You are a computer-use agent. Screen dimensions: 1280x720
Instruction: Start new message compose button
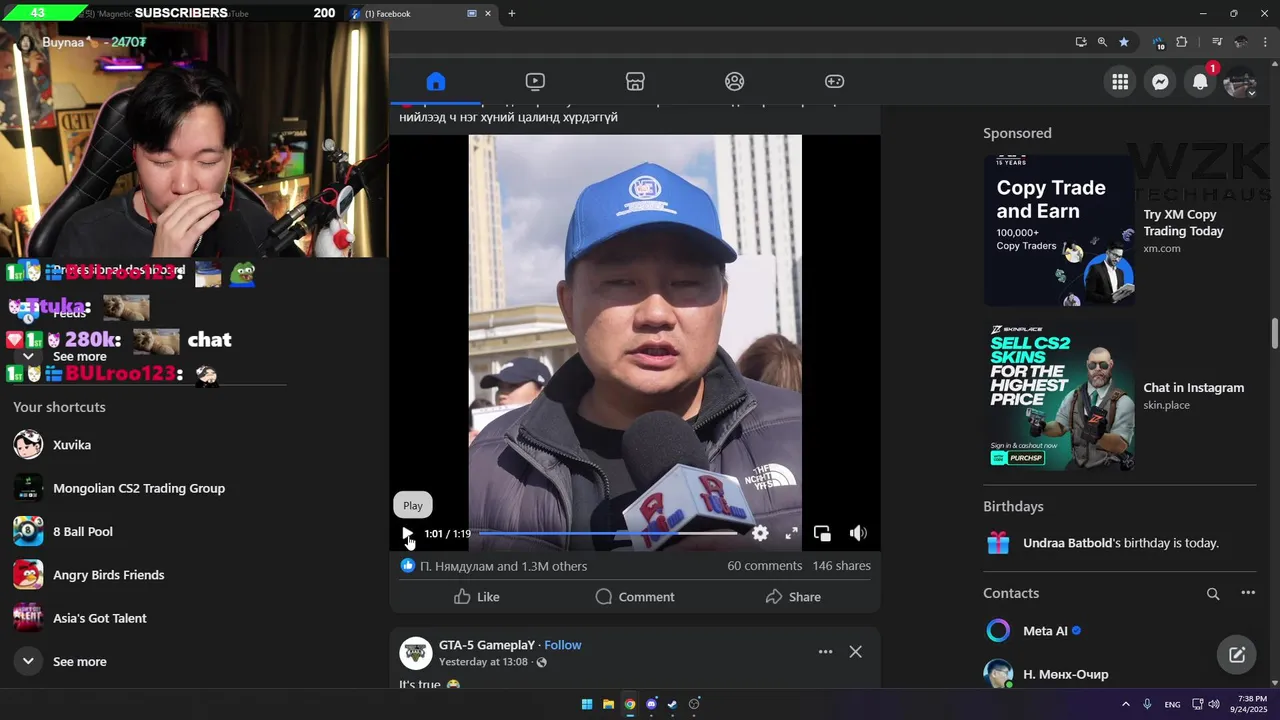[1237, 655]
